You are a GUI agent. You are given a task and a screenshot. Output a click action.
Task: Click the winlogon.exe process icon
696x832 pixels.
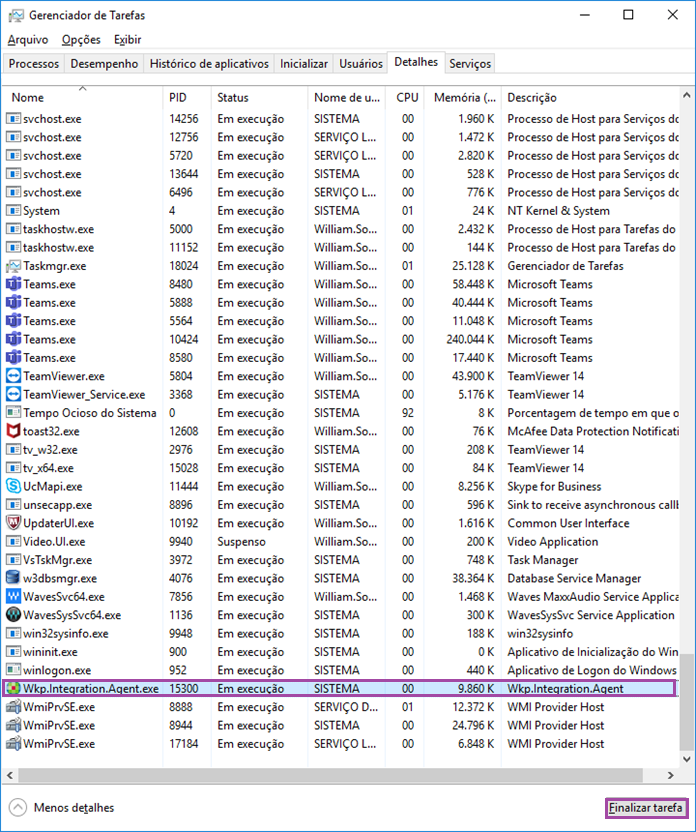(13, 670)
